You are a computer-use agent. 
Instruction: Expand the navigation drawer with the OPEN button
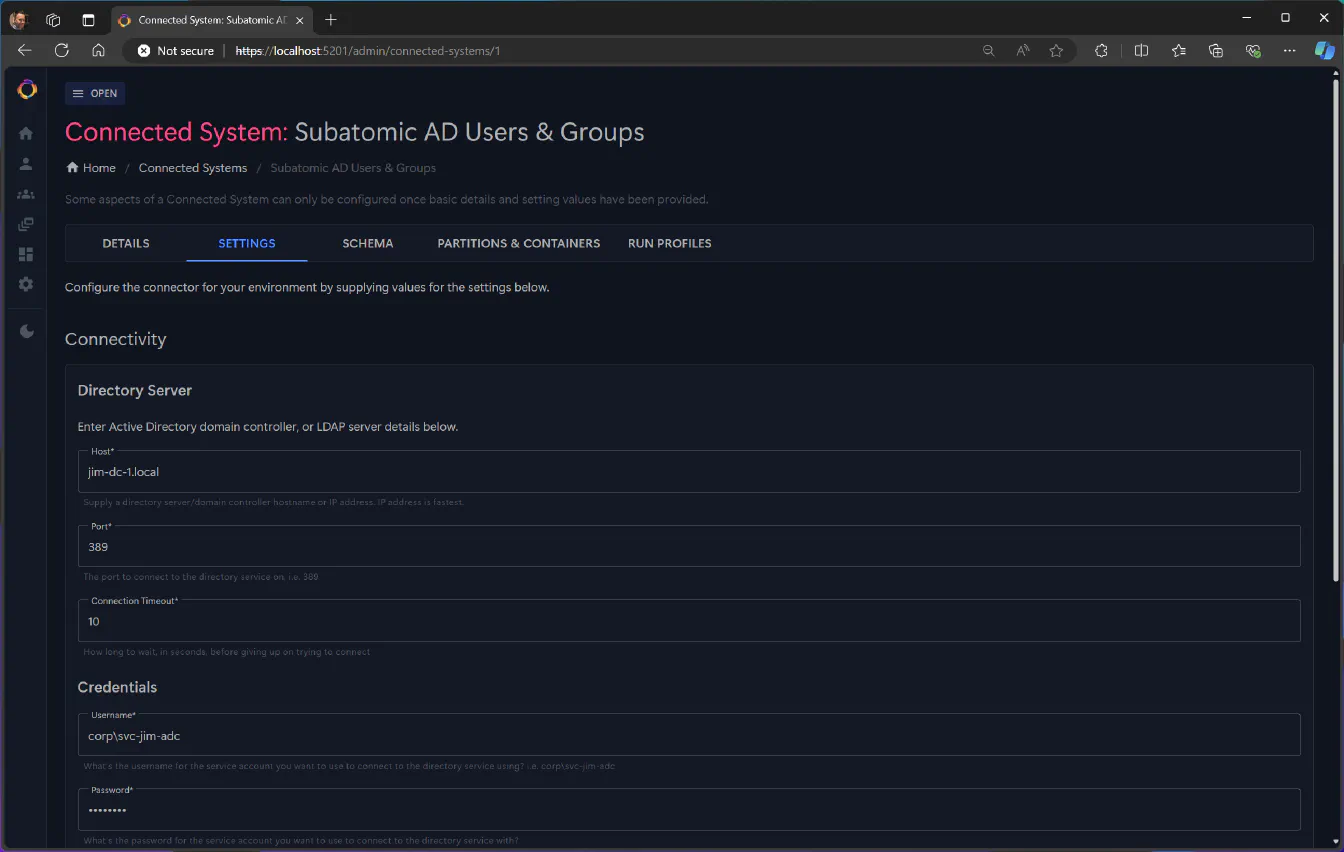tap(95, 93)
